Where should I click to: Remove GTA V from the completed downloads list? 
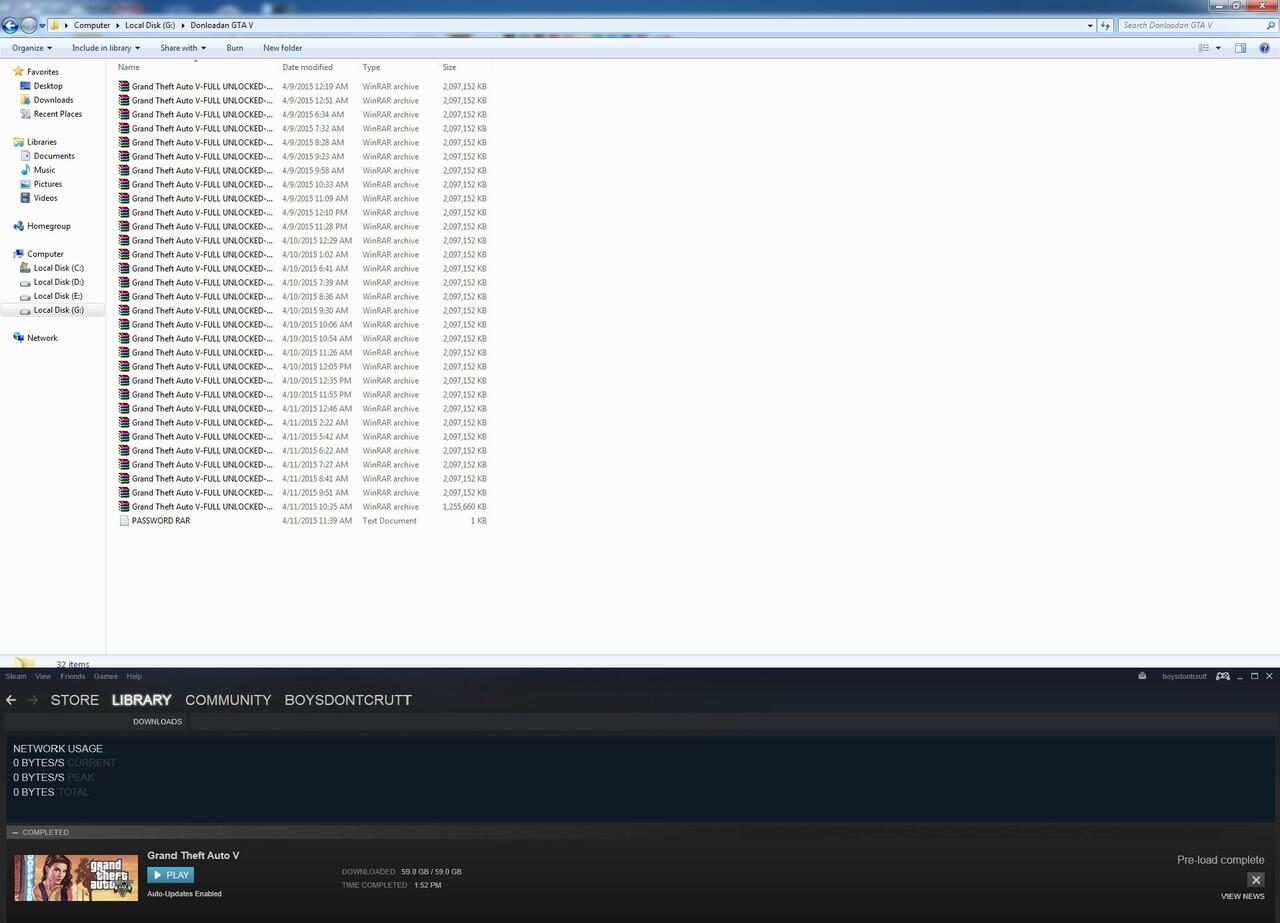click(1256, 880)
